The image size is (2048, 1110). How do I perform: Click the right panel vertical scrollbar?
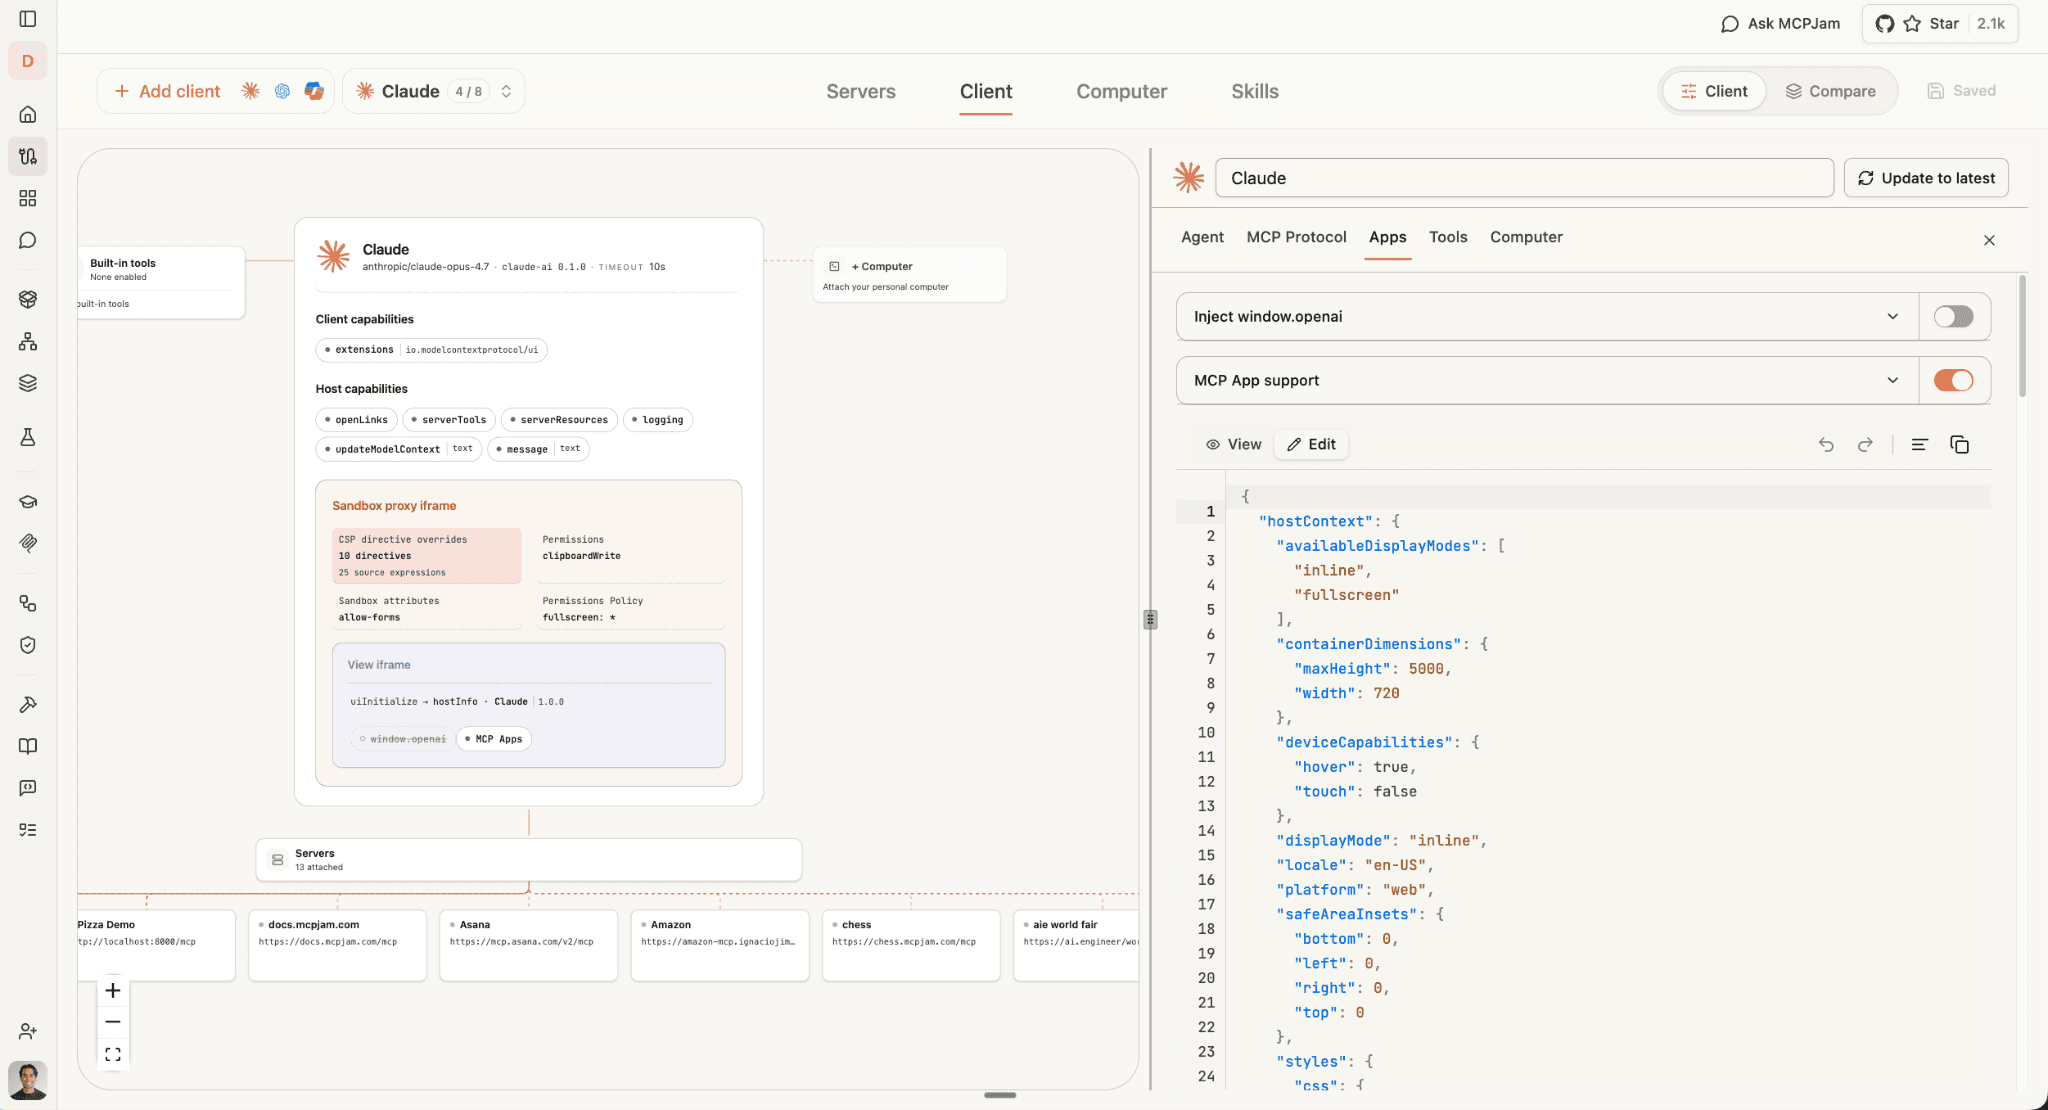pos(2023,336)
